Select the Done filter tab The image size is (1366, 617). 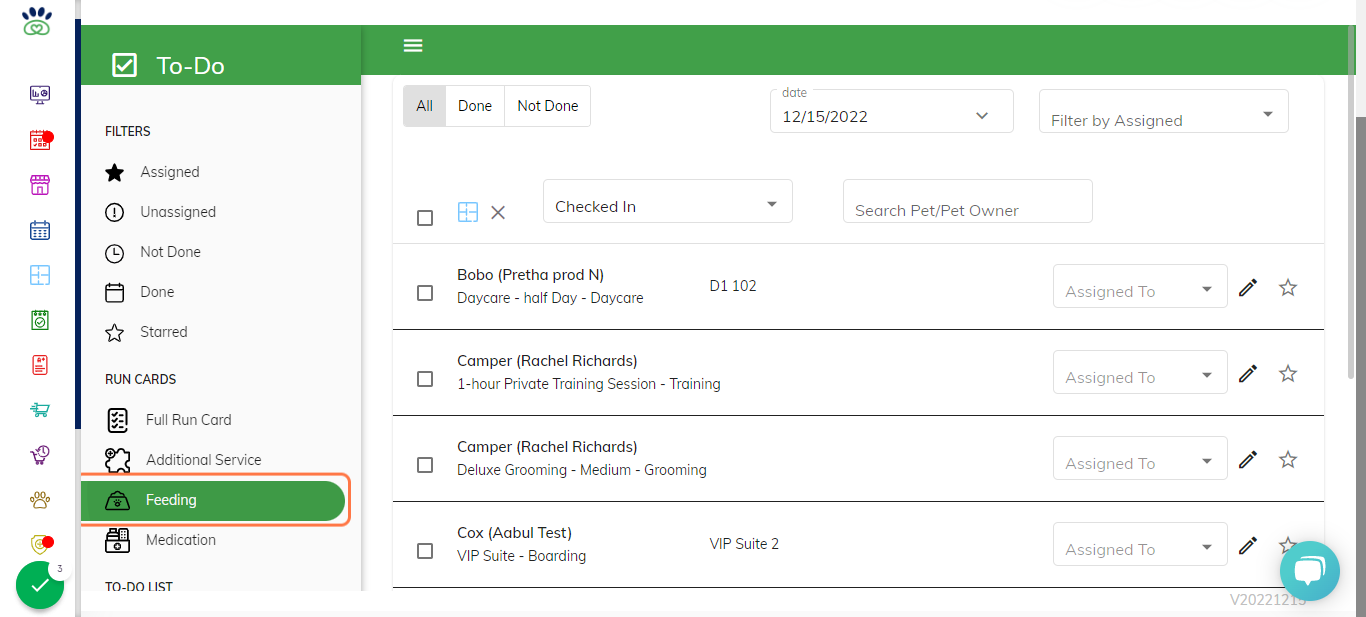click(x=475, y=106)
